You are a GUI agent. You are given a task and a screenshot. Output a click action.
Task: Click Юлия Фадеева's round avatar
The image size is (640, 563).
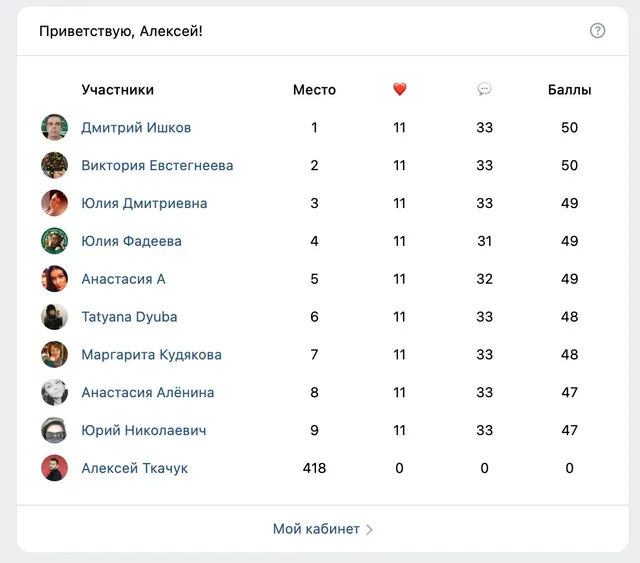point(54,241)
